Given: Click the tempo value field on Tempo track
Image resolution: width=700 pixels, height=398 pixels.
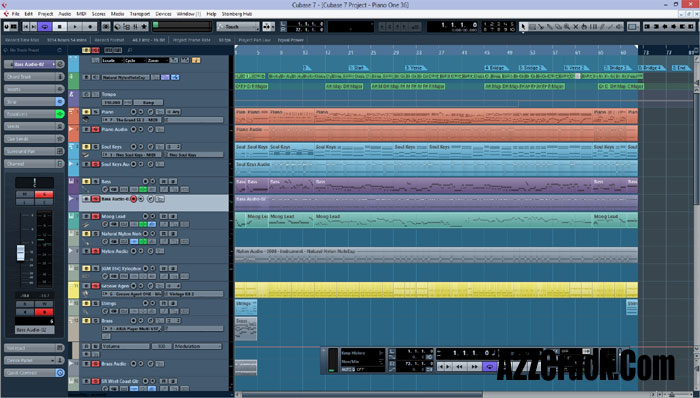Looking at the screenshot, I should (x=112, y=102).
